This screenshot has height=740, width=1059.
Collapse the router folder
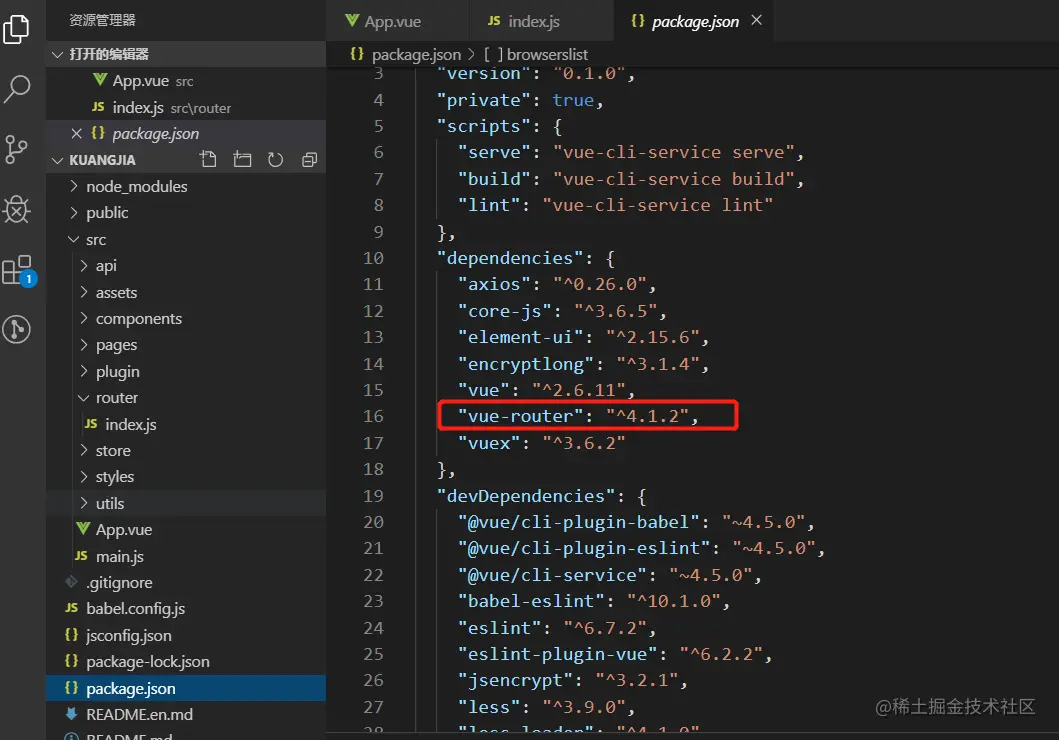(84, 398)
